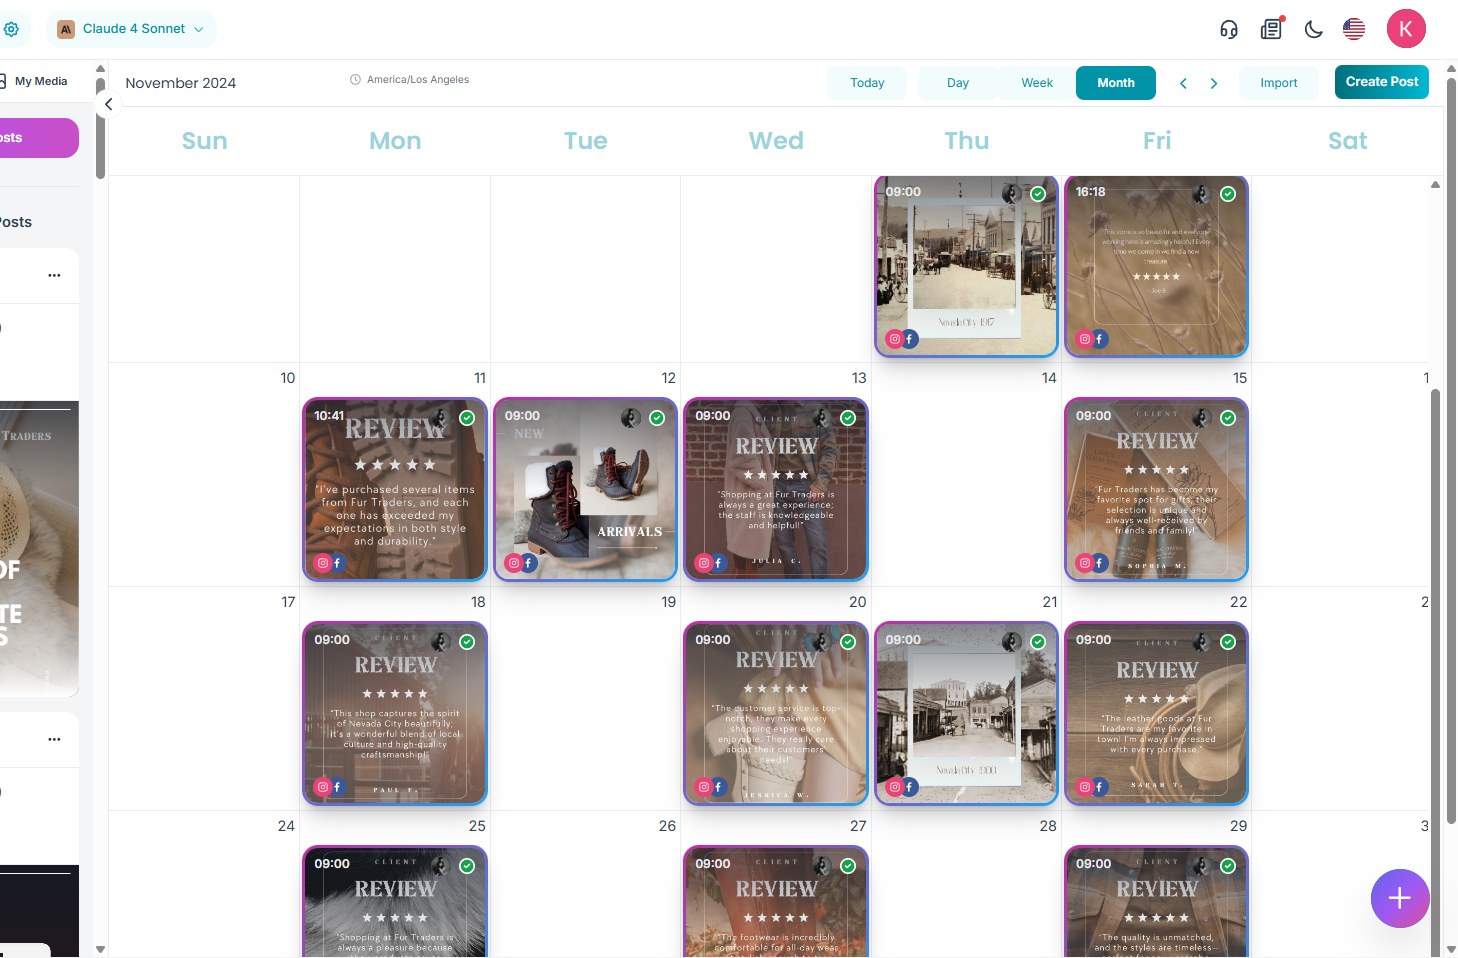
Task: Go to the previous month with left chevron
Action: click(x=1183, y=83)
